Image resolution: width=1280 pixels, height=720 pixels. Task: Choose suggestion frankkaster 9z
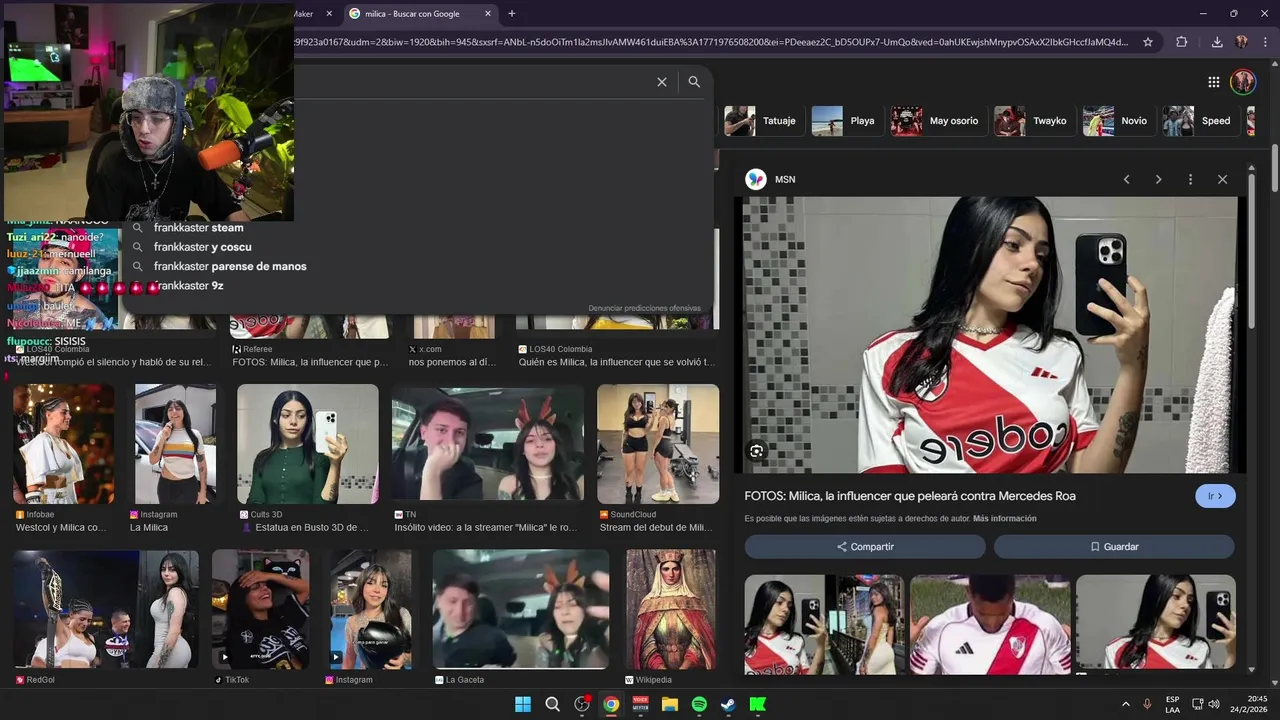[188, 286]
